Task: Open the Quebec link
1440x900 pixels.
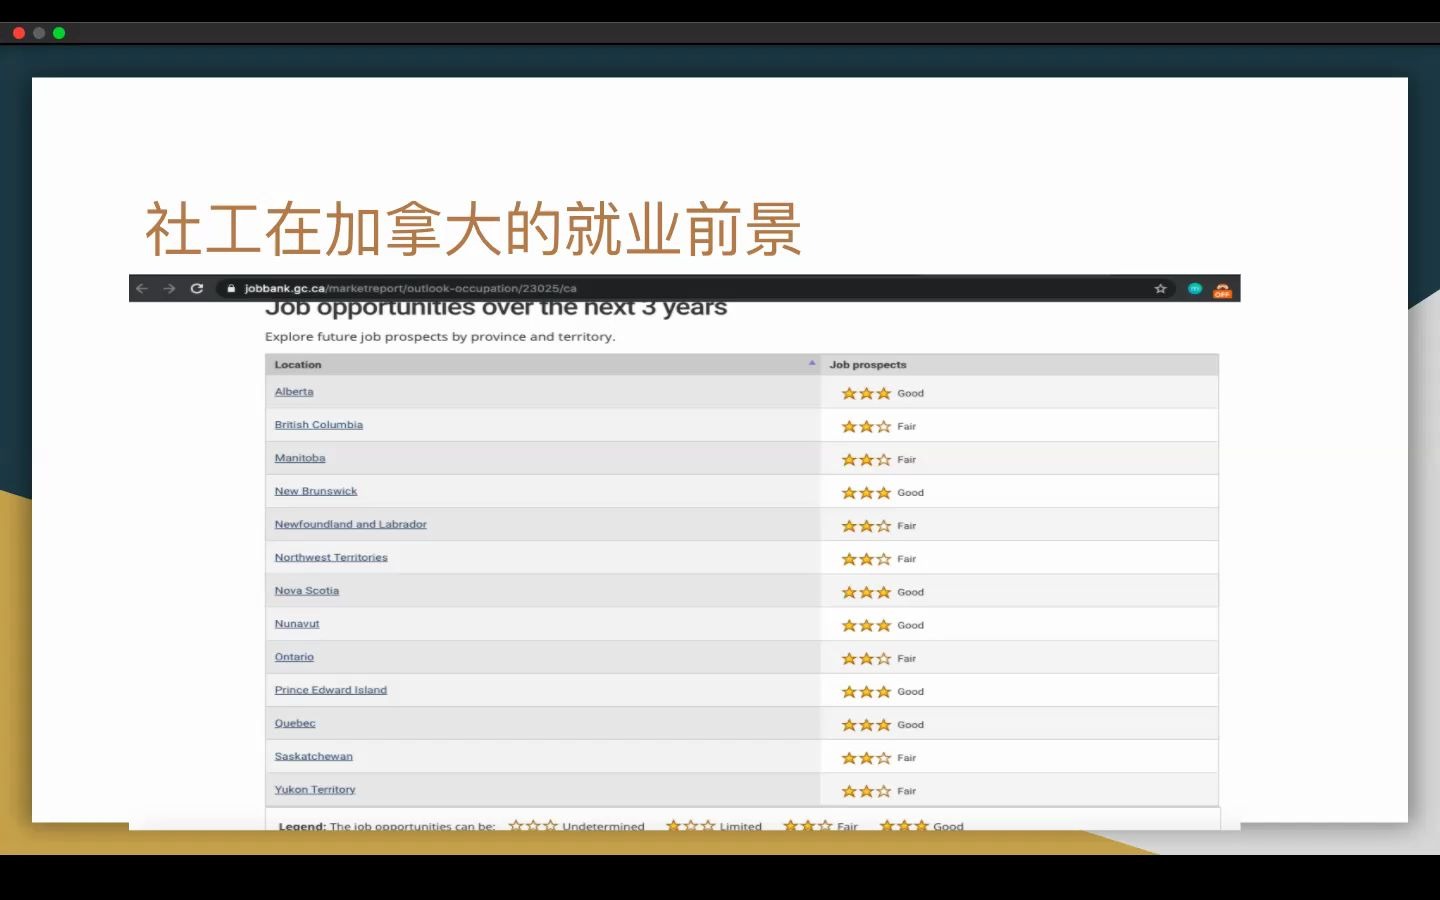Action: 295,723
